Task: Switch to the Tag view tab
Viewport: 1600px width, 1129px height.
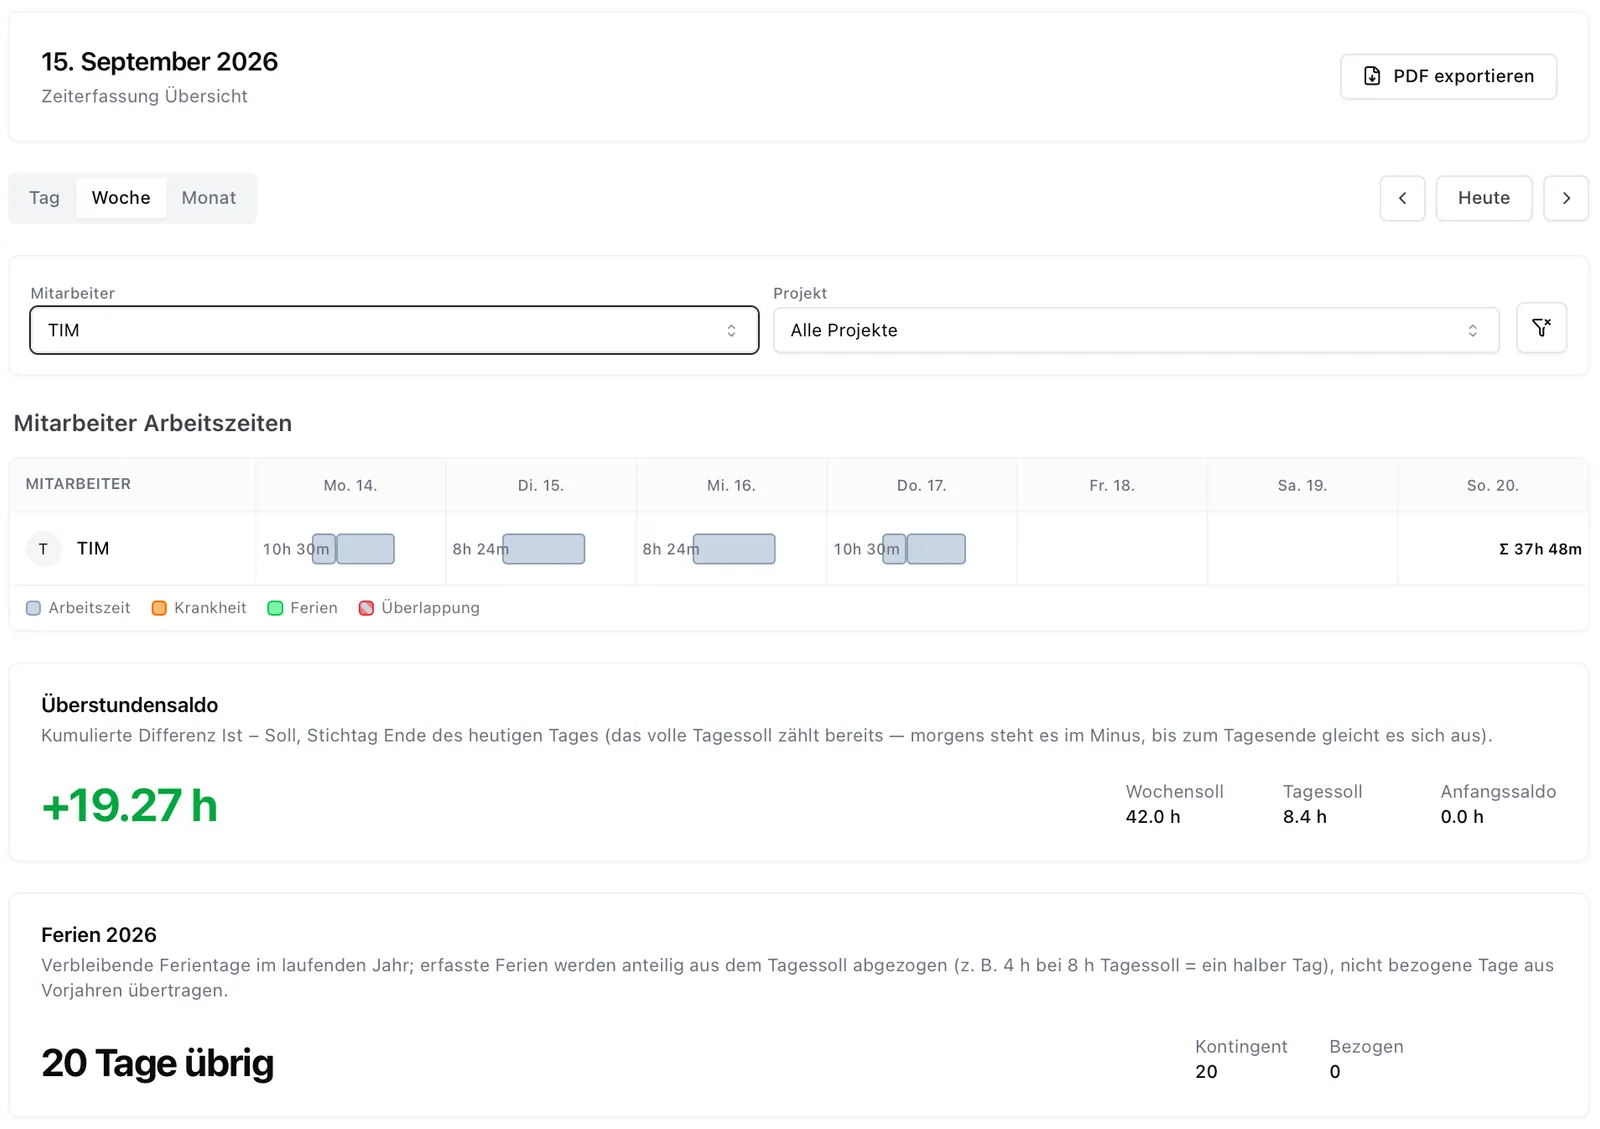Action: pyautogui.click(x=44, y=198)
